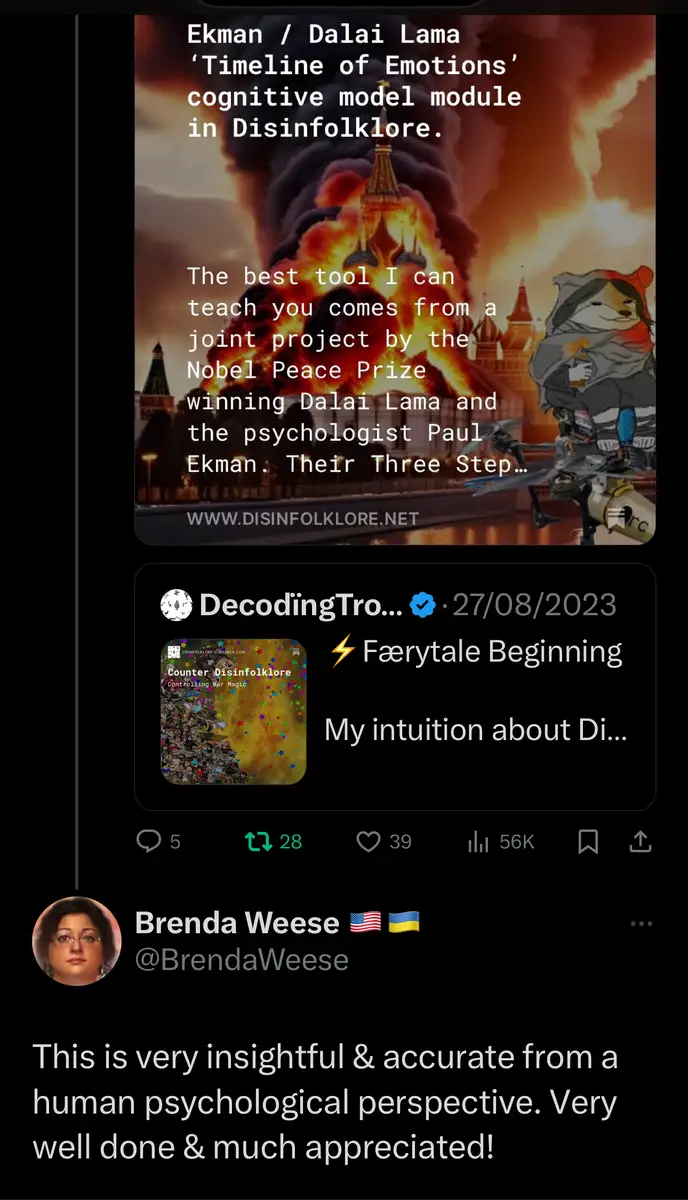Click the WWW.DISINFOLKLORE.NET link label
This screenshot has width=688, height=1200.
click(x=302, y=519)
